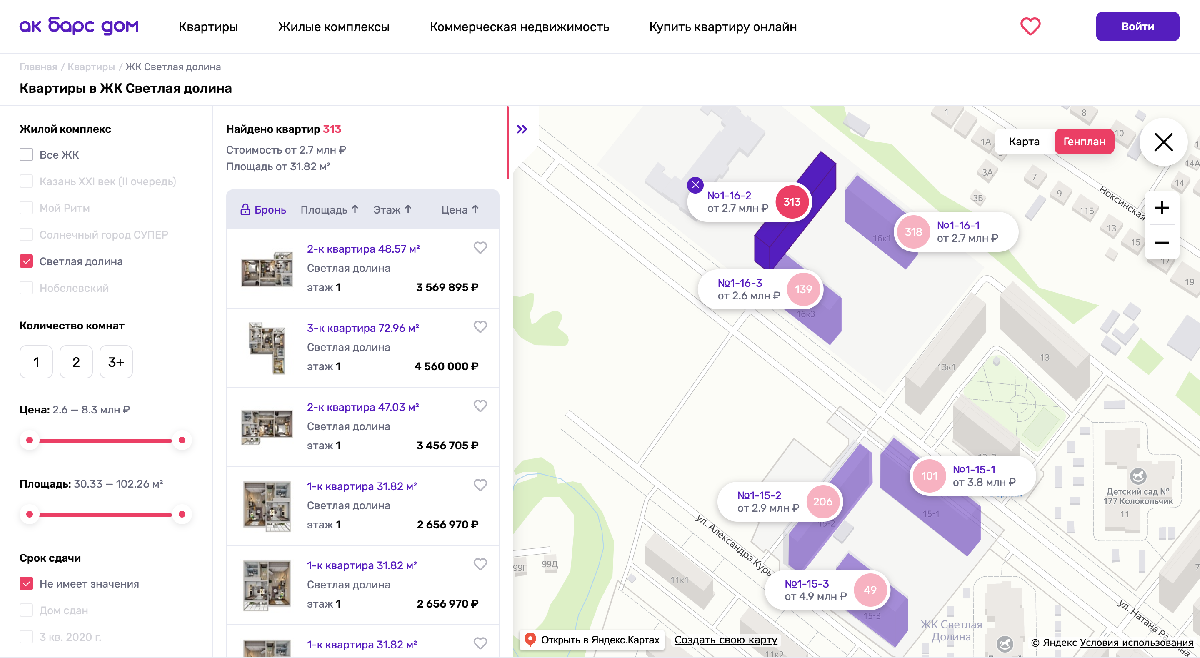Image resolution: width=1200 pixels, height=658 pixels.
Task: Open Условия использования link
Action: (1137, 643)
